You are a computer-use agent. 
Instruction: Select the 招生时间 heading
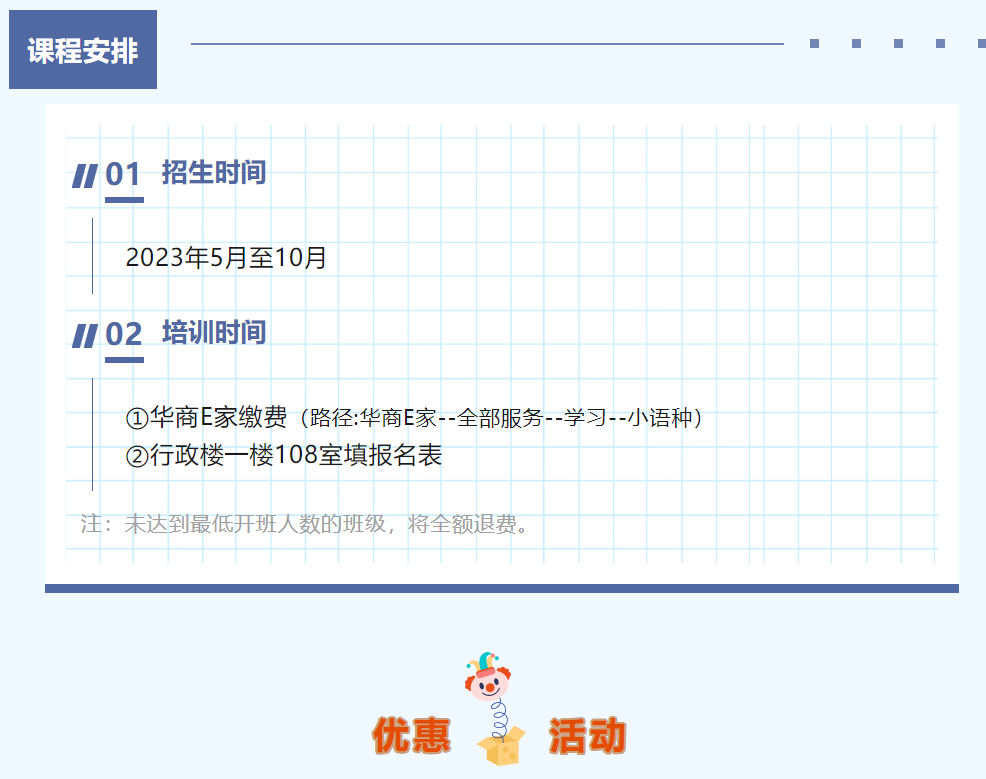(x=214, y=172)
